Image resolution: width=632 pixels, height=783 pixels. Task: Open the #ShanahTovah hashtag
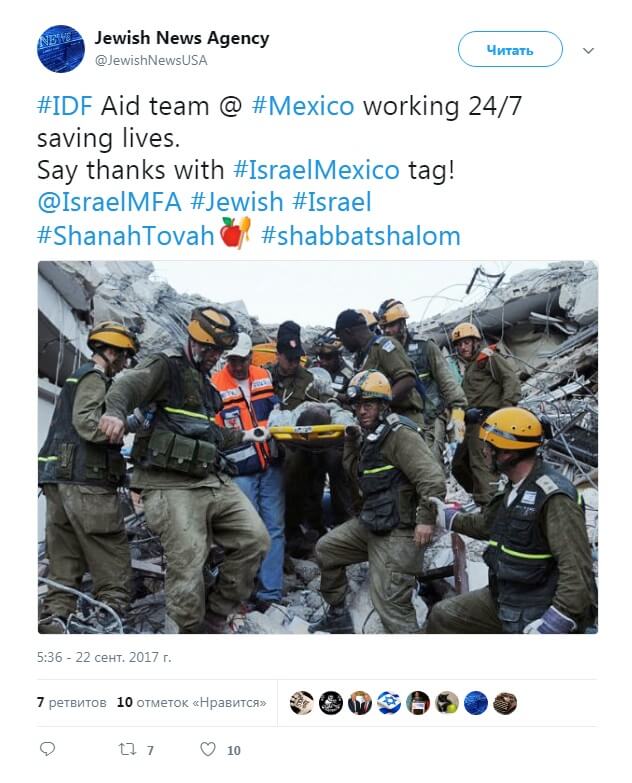pyautogui.click(x=125, y=235)
